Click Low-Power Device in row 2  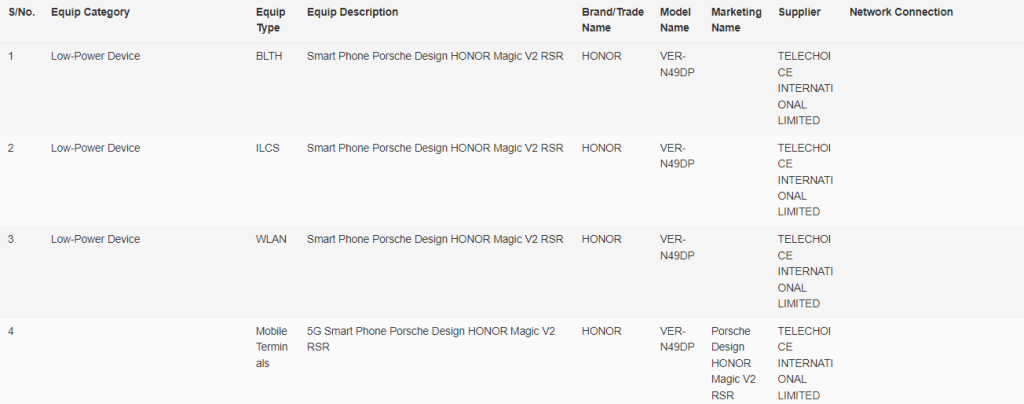(x=95, y=148)
